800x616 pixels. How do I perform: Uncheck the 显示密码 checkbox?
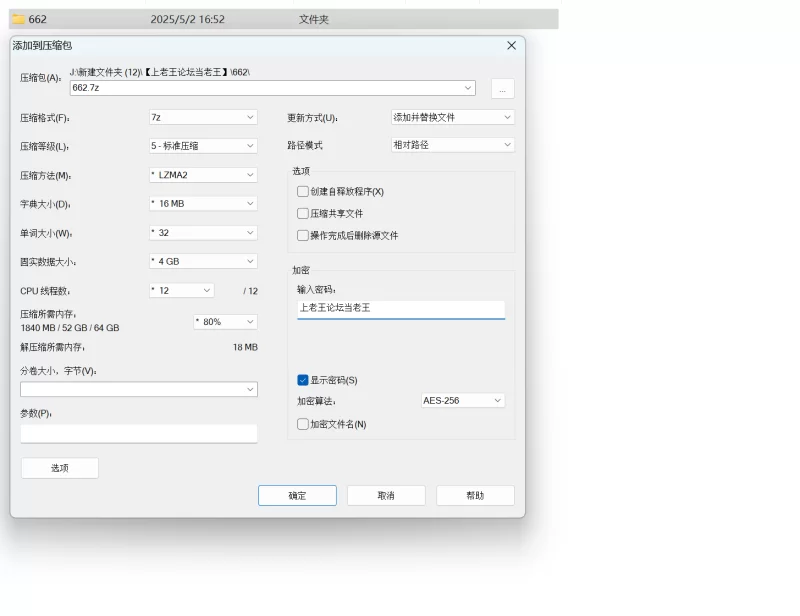point(303,380)
